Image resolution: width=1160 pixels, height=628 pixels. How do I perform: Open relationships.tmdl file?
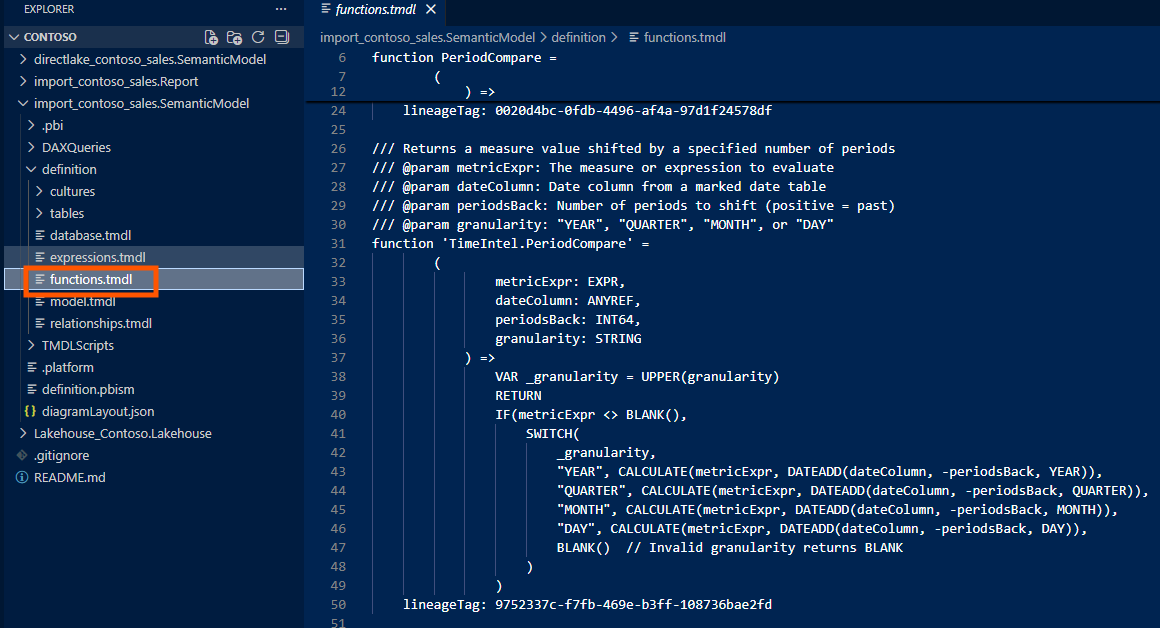point(101,323)
